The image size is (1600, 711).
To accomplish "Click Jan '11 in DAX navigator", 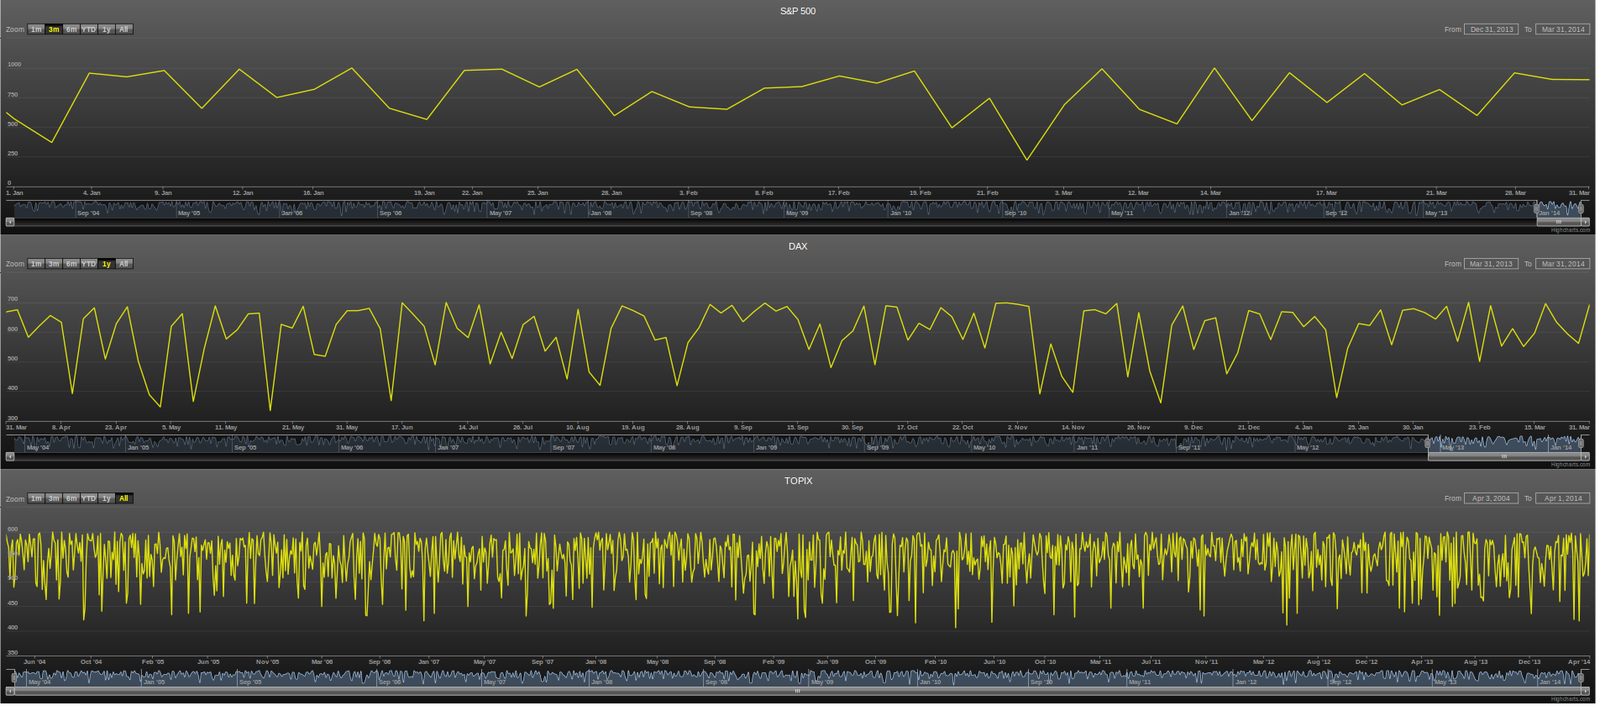I will coord(1087,447).
